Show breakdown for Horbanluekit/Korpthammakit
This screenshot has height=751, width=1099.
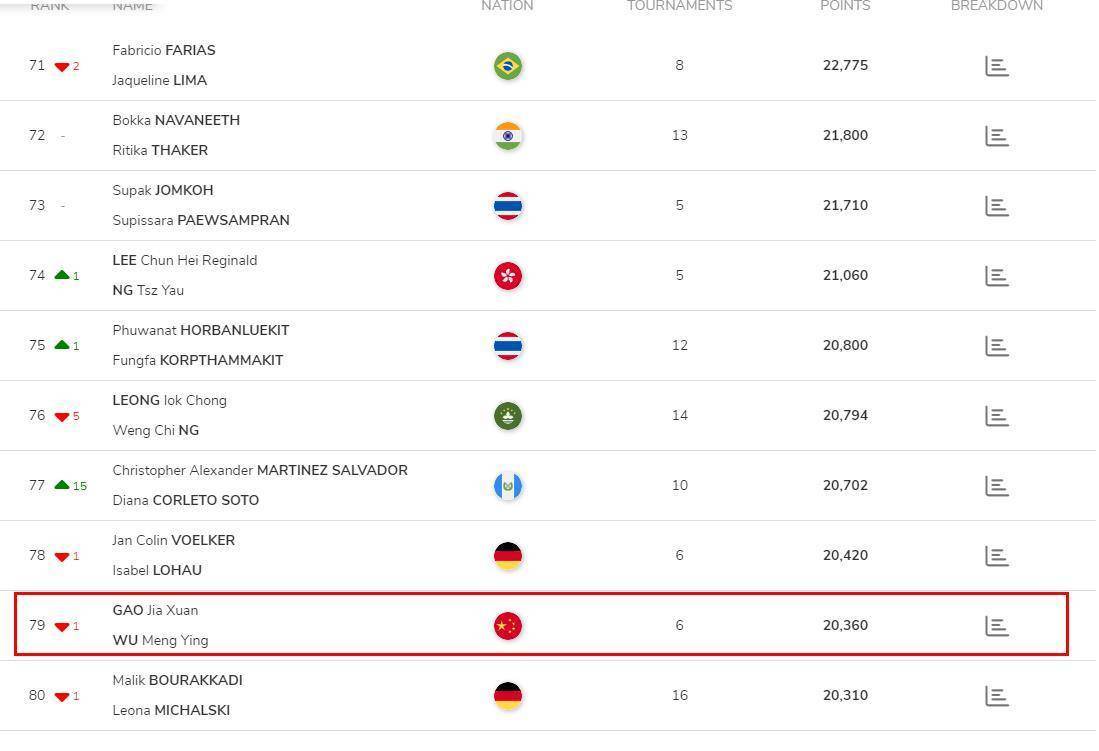click(997, 346)
